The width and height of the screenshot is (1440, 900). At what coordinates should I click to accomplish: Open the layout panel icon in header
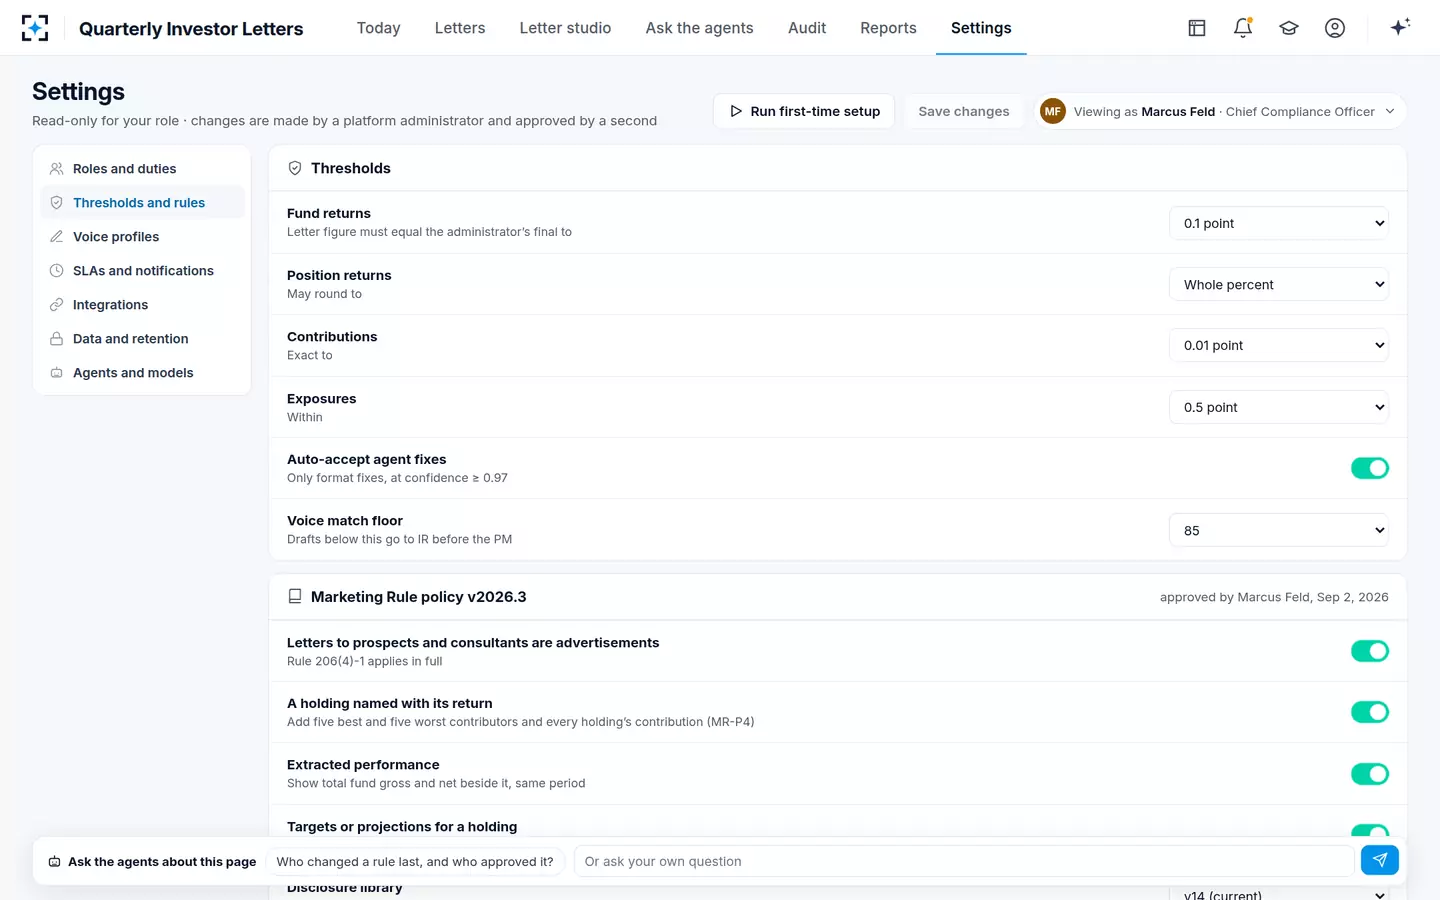[1197, 28]
